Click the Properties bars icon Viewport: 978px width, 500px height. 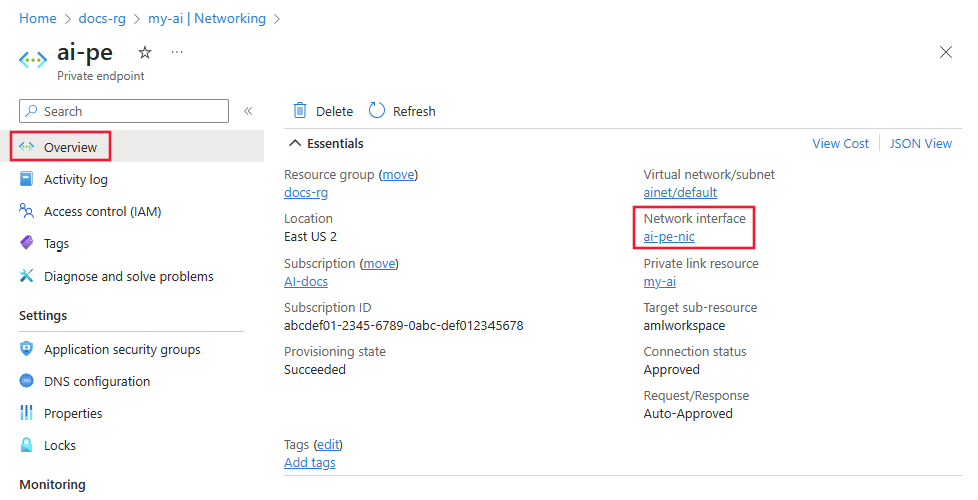point(26,413)
